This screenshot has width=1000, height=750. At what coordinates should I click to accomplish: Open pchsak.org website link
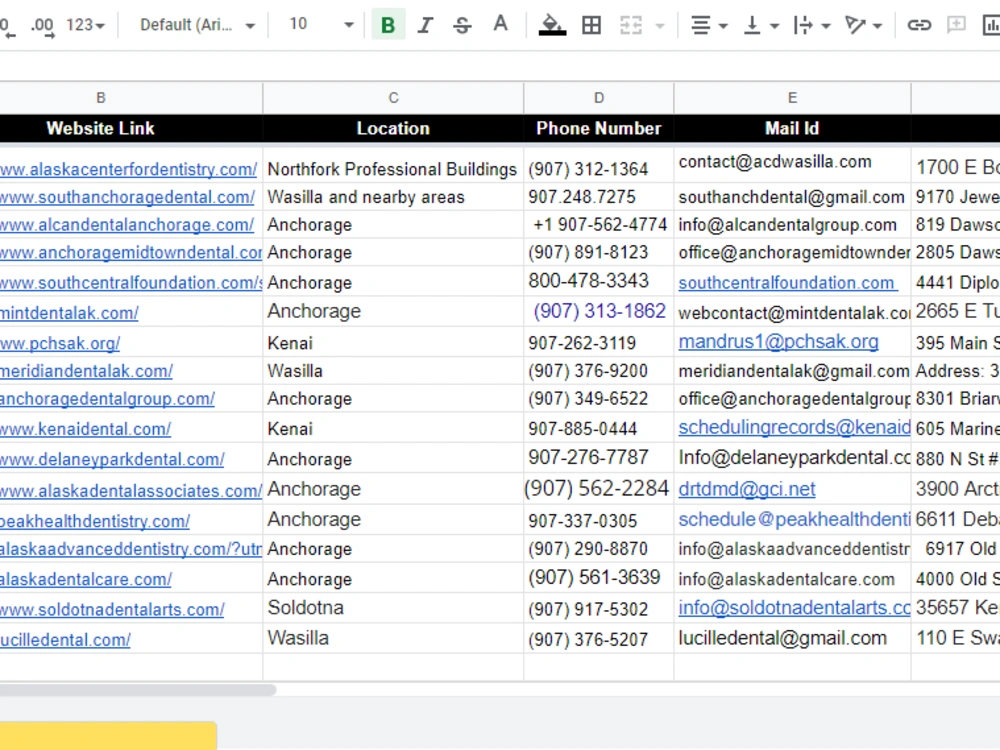[60, 343]
